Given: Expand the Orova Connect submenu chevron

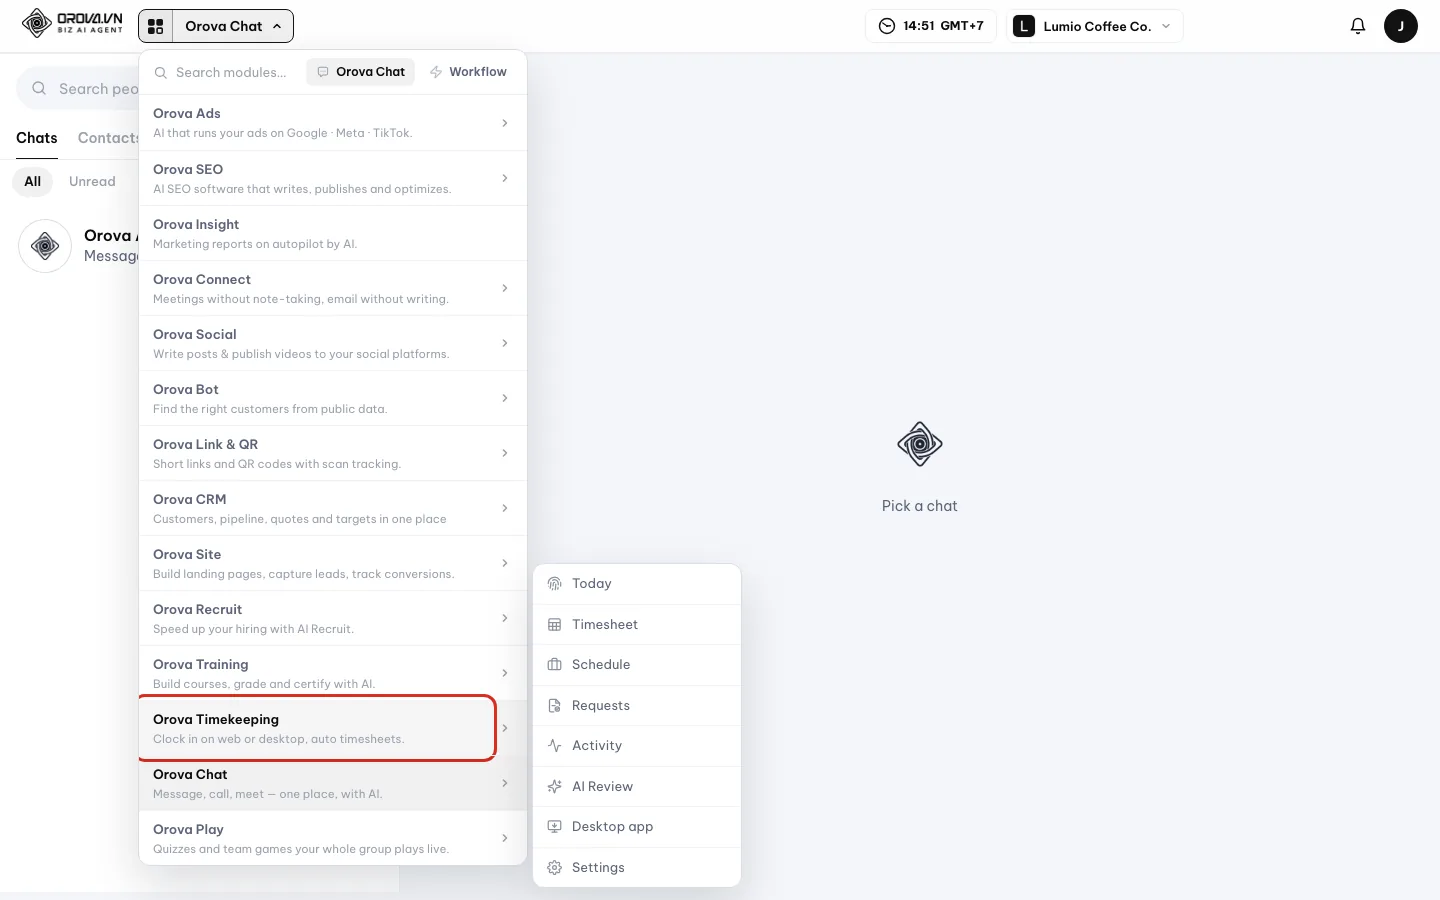Looking at the screenshot, I should pos(505,288).
